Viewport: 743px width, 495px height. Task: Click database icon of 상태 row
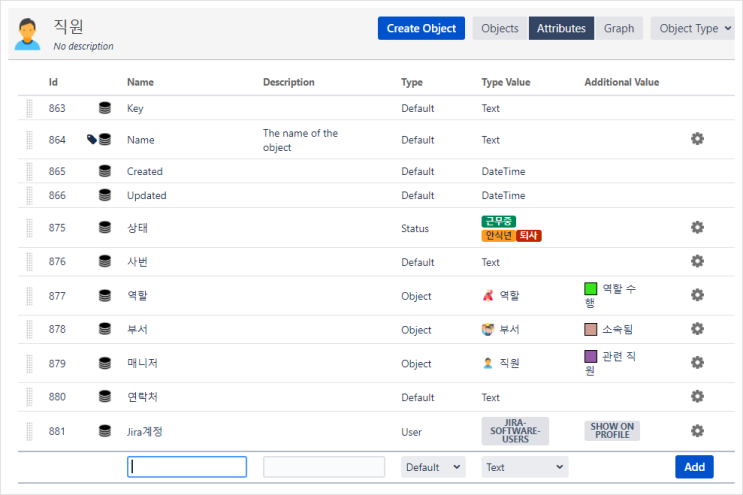pyautogui.click(x=105, y=227)
